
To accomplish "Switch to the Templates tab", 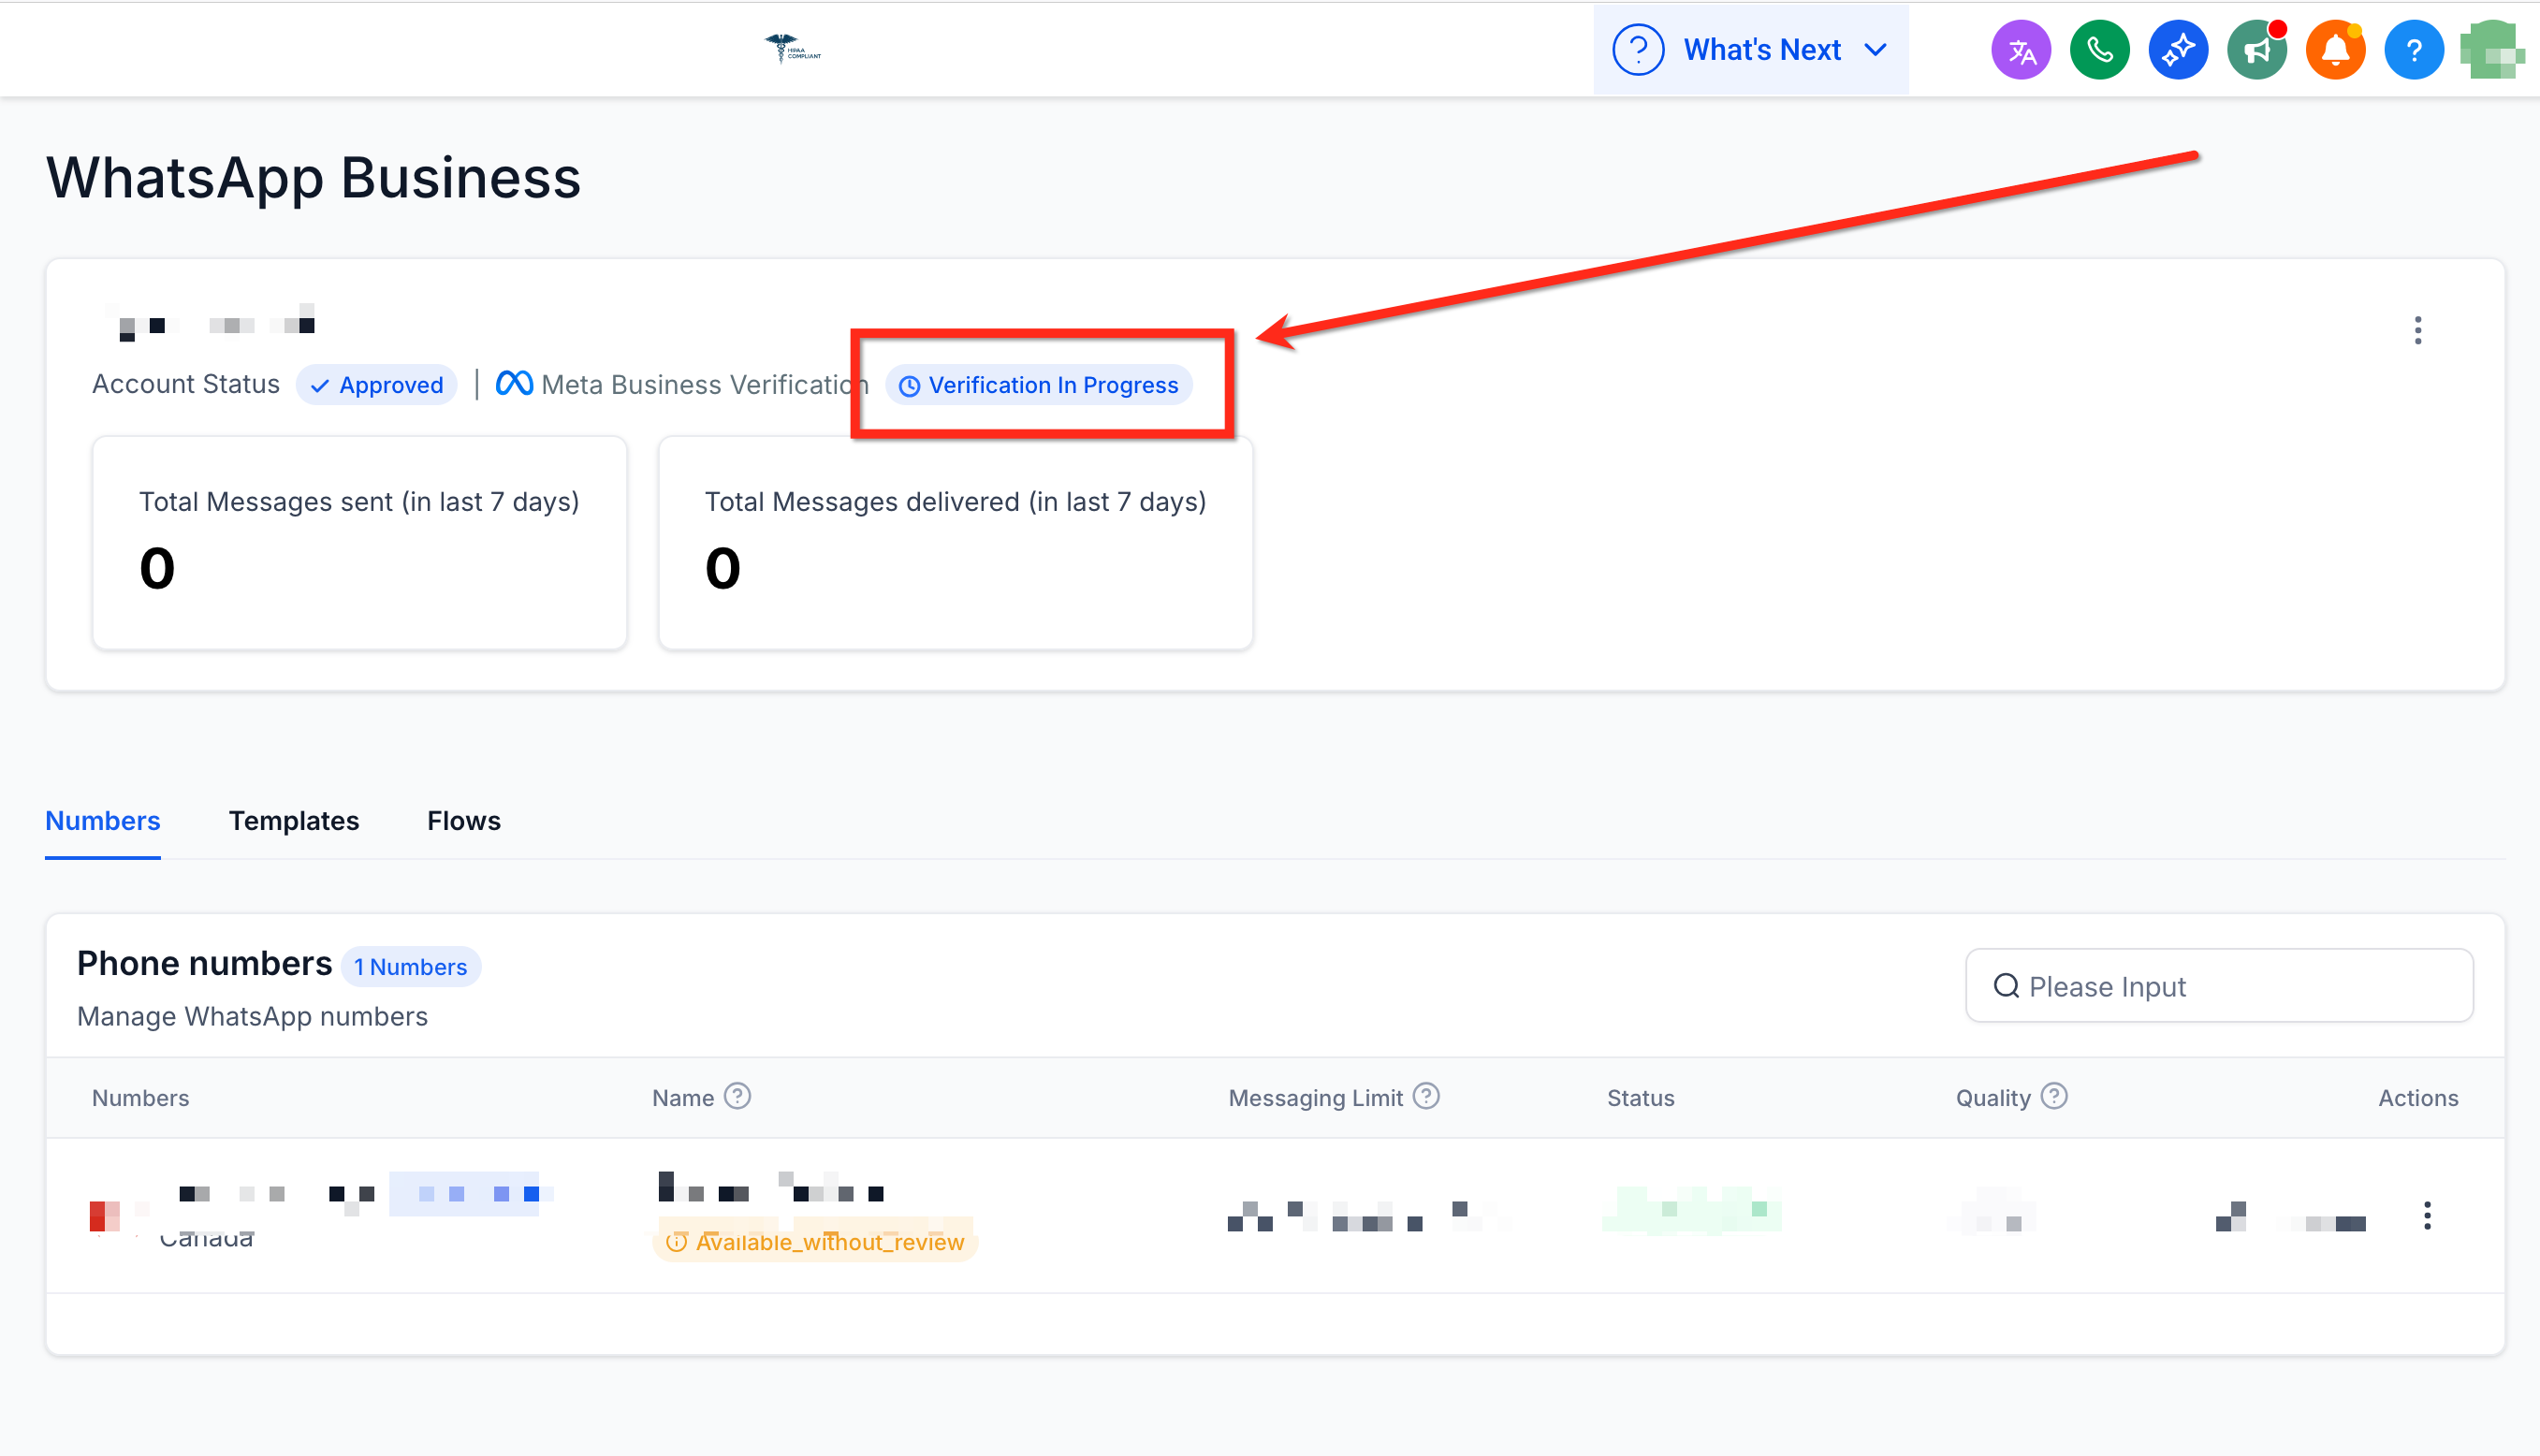I will 293,821.
